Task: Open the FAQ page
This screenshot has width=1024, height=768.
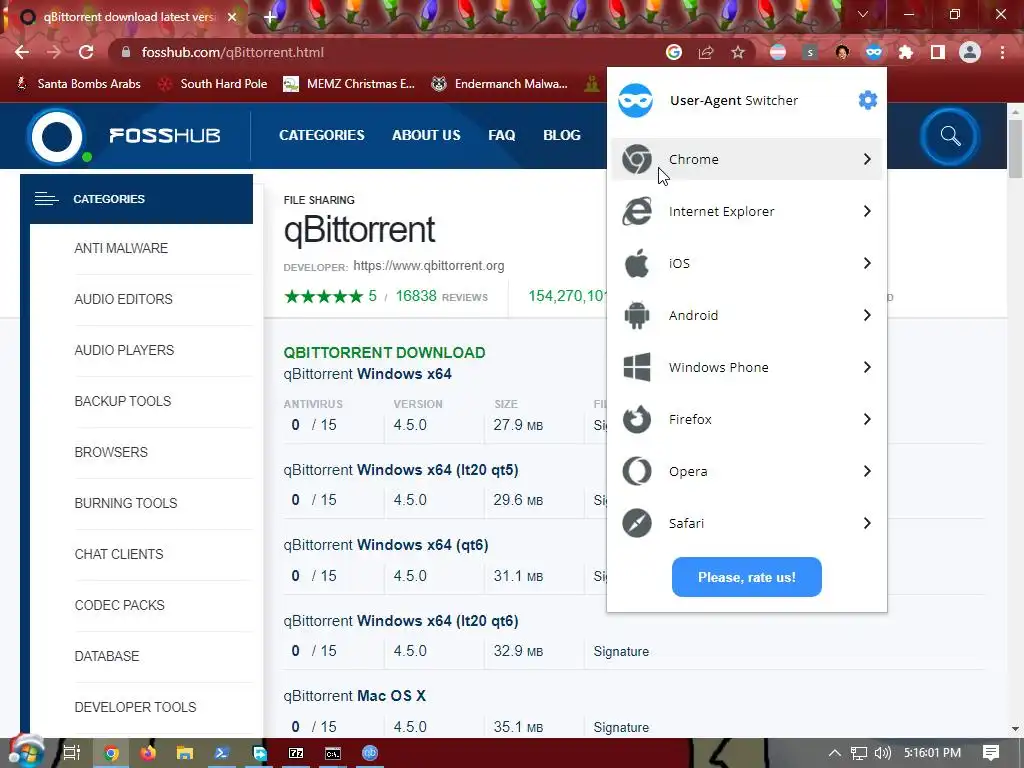Action: 502,135
